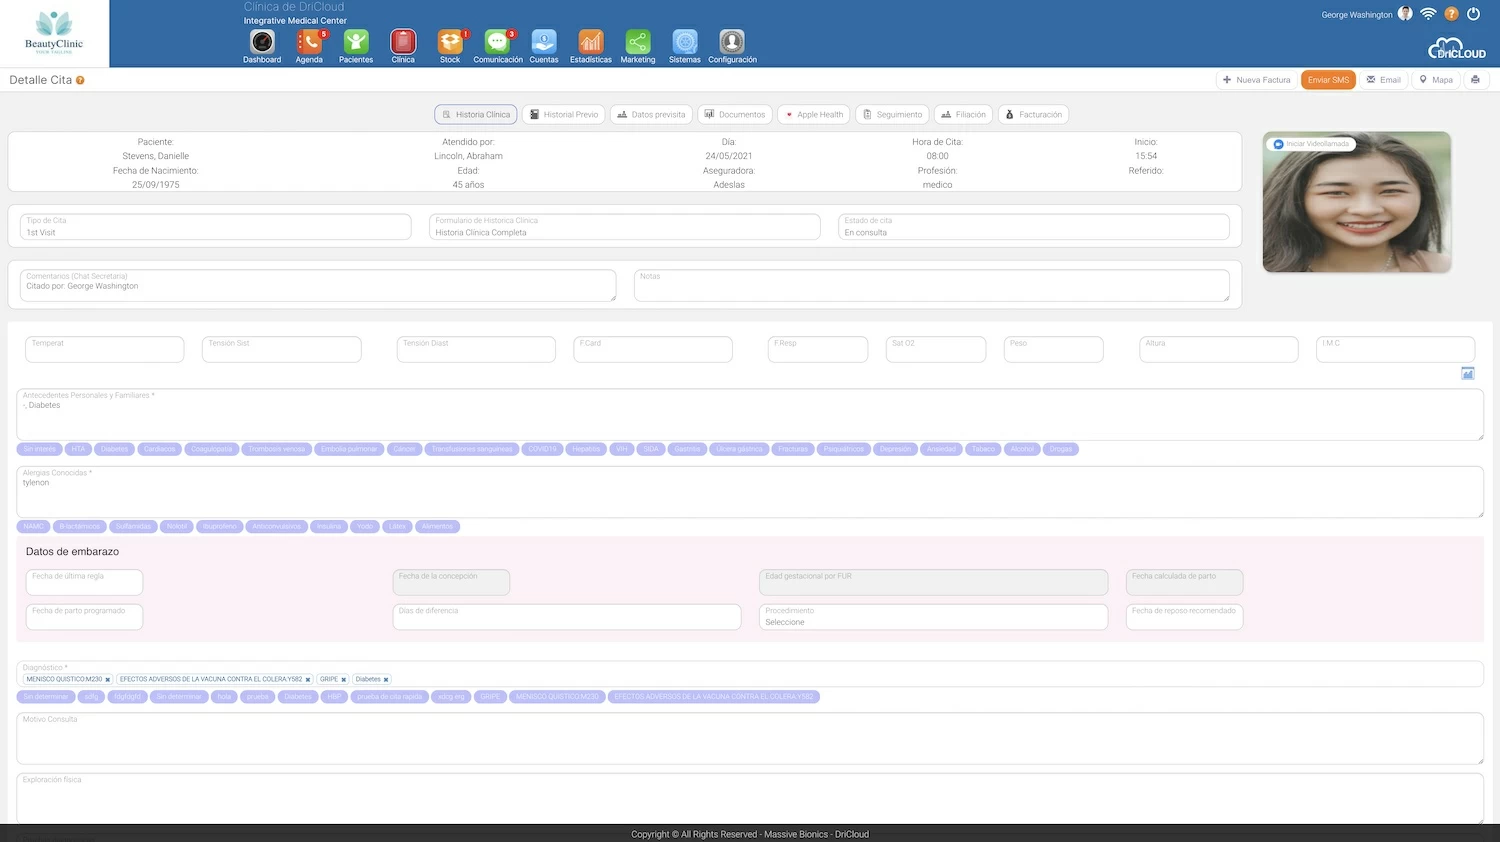Click the orange help question-mark icon
This screenshot has height=842, width=1500.
point(1451,14)
